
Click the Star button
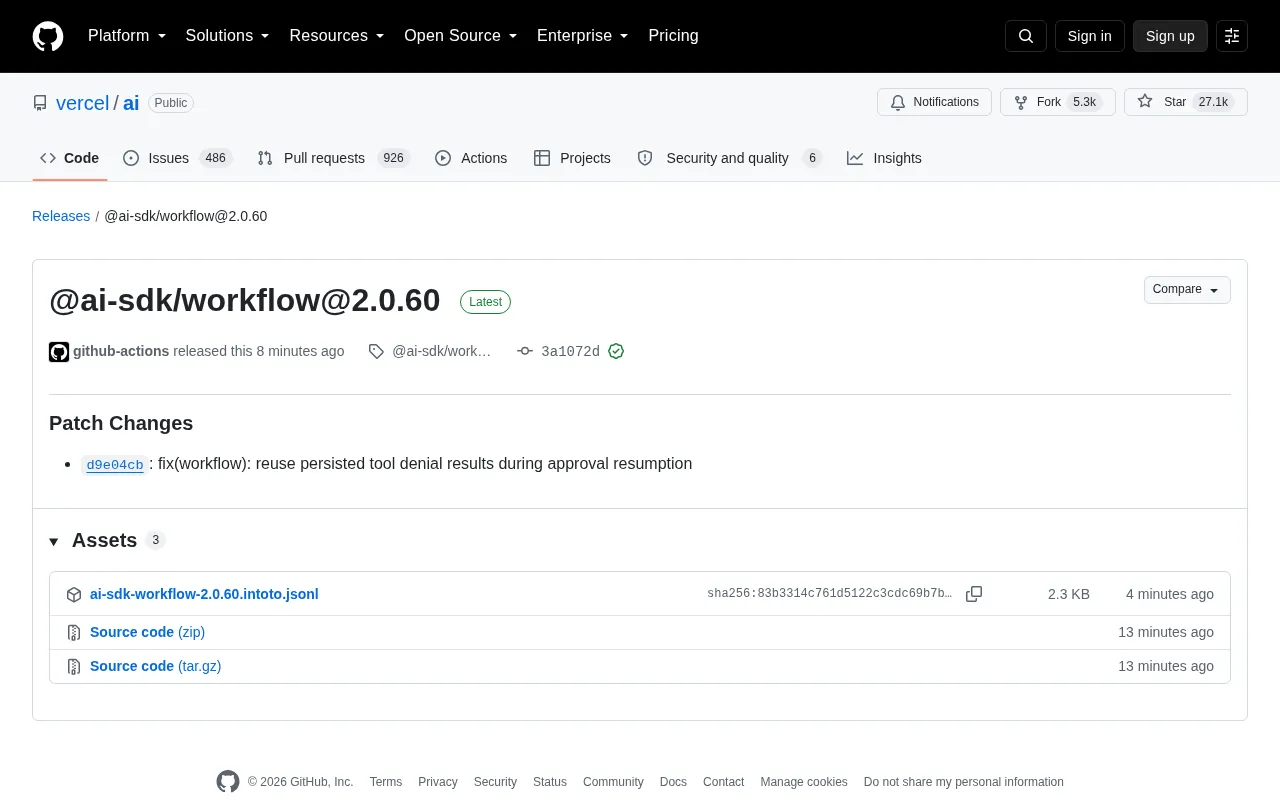[1186, 102]
